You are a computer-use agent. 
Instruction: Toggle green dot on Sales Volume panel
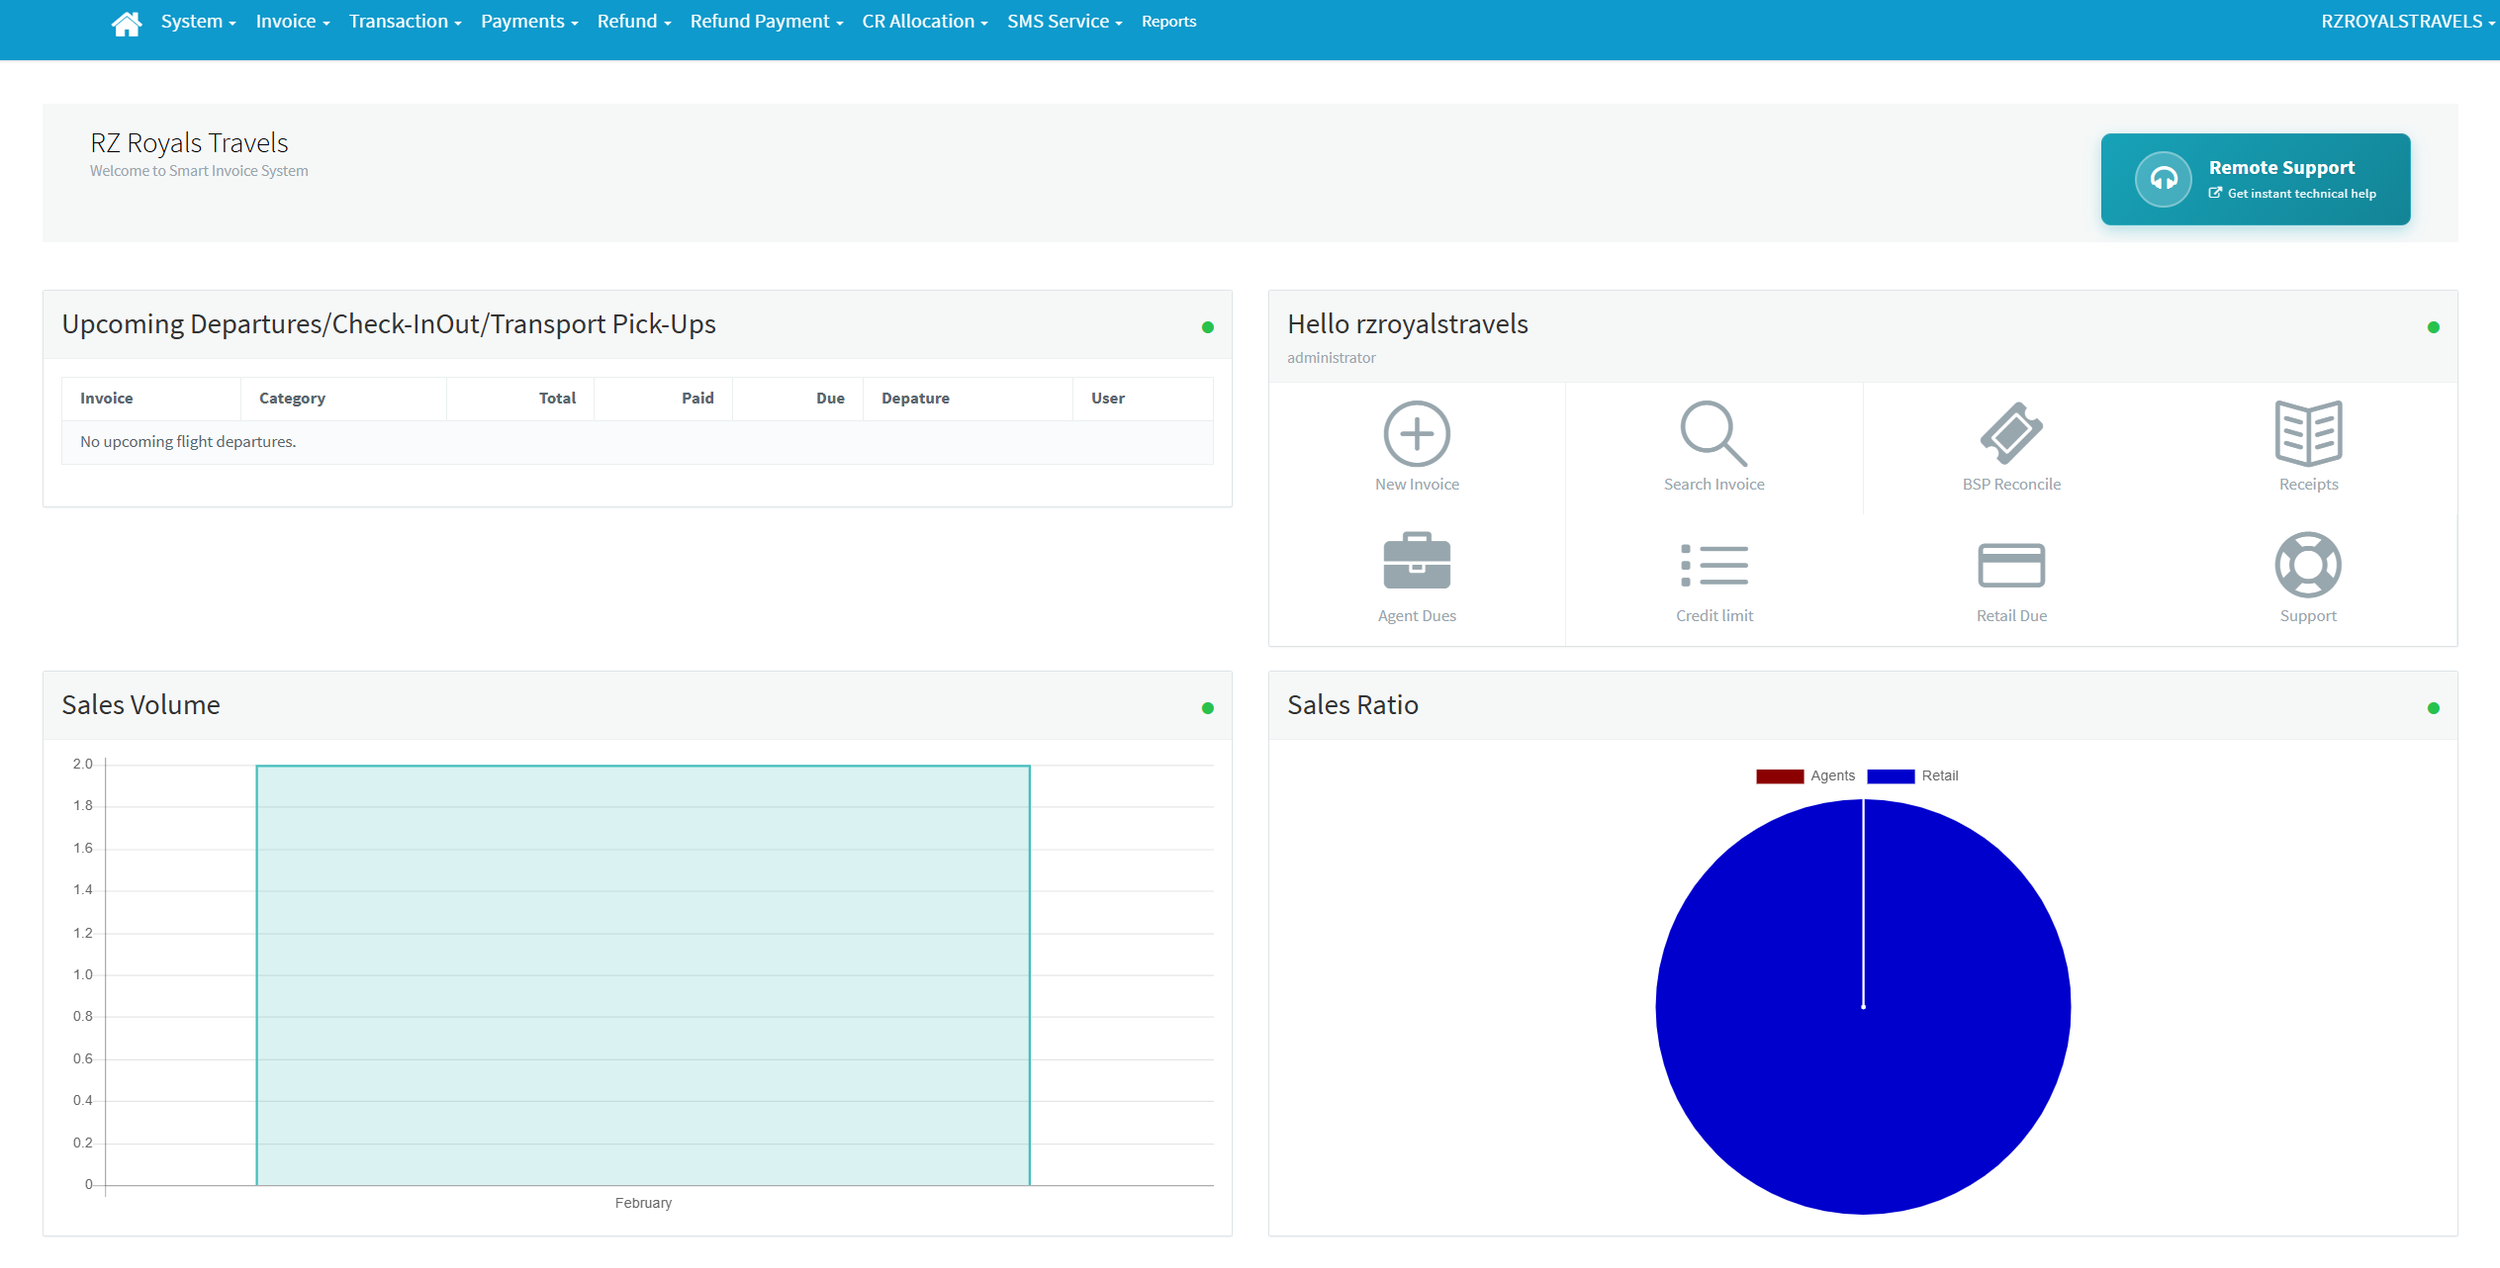[1207, 708]
